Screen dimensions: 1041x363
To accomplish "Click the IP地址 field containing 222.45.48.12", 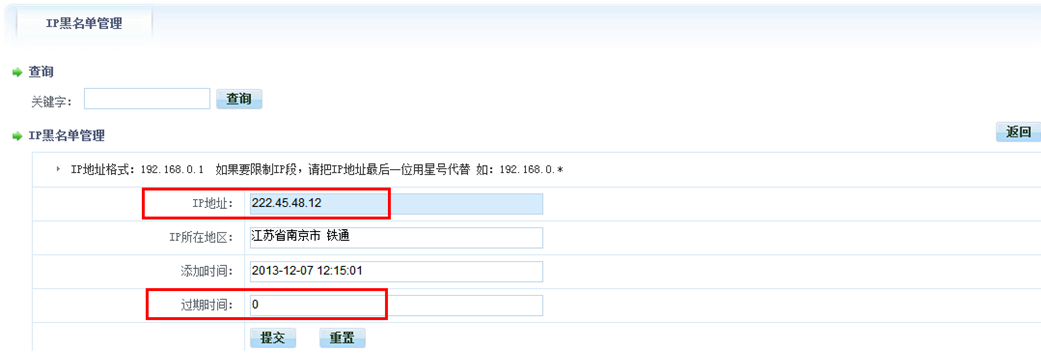I will click(396, 204).
